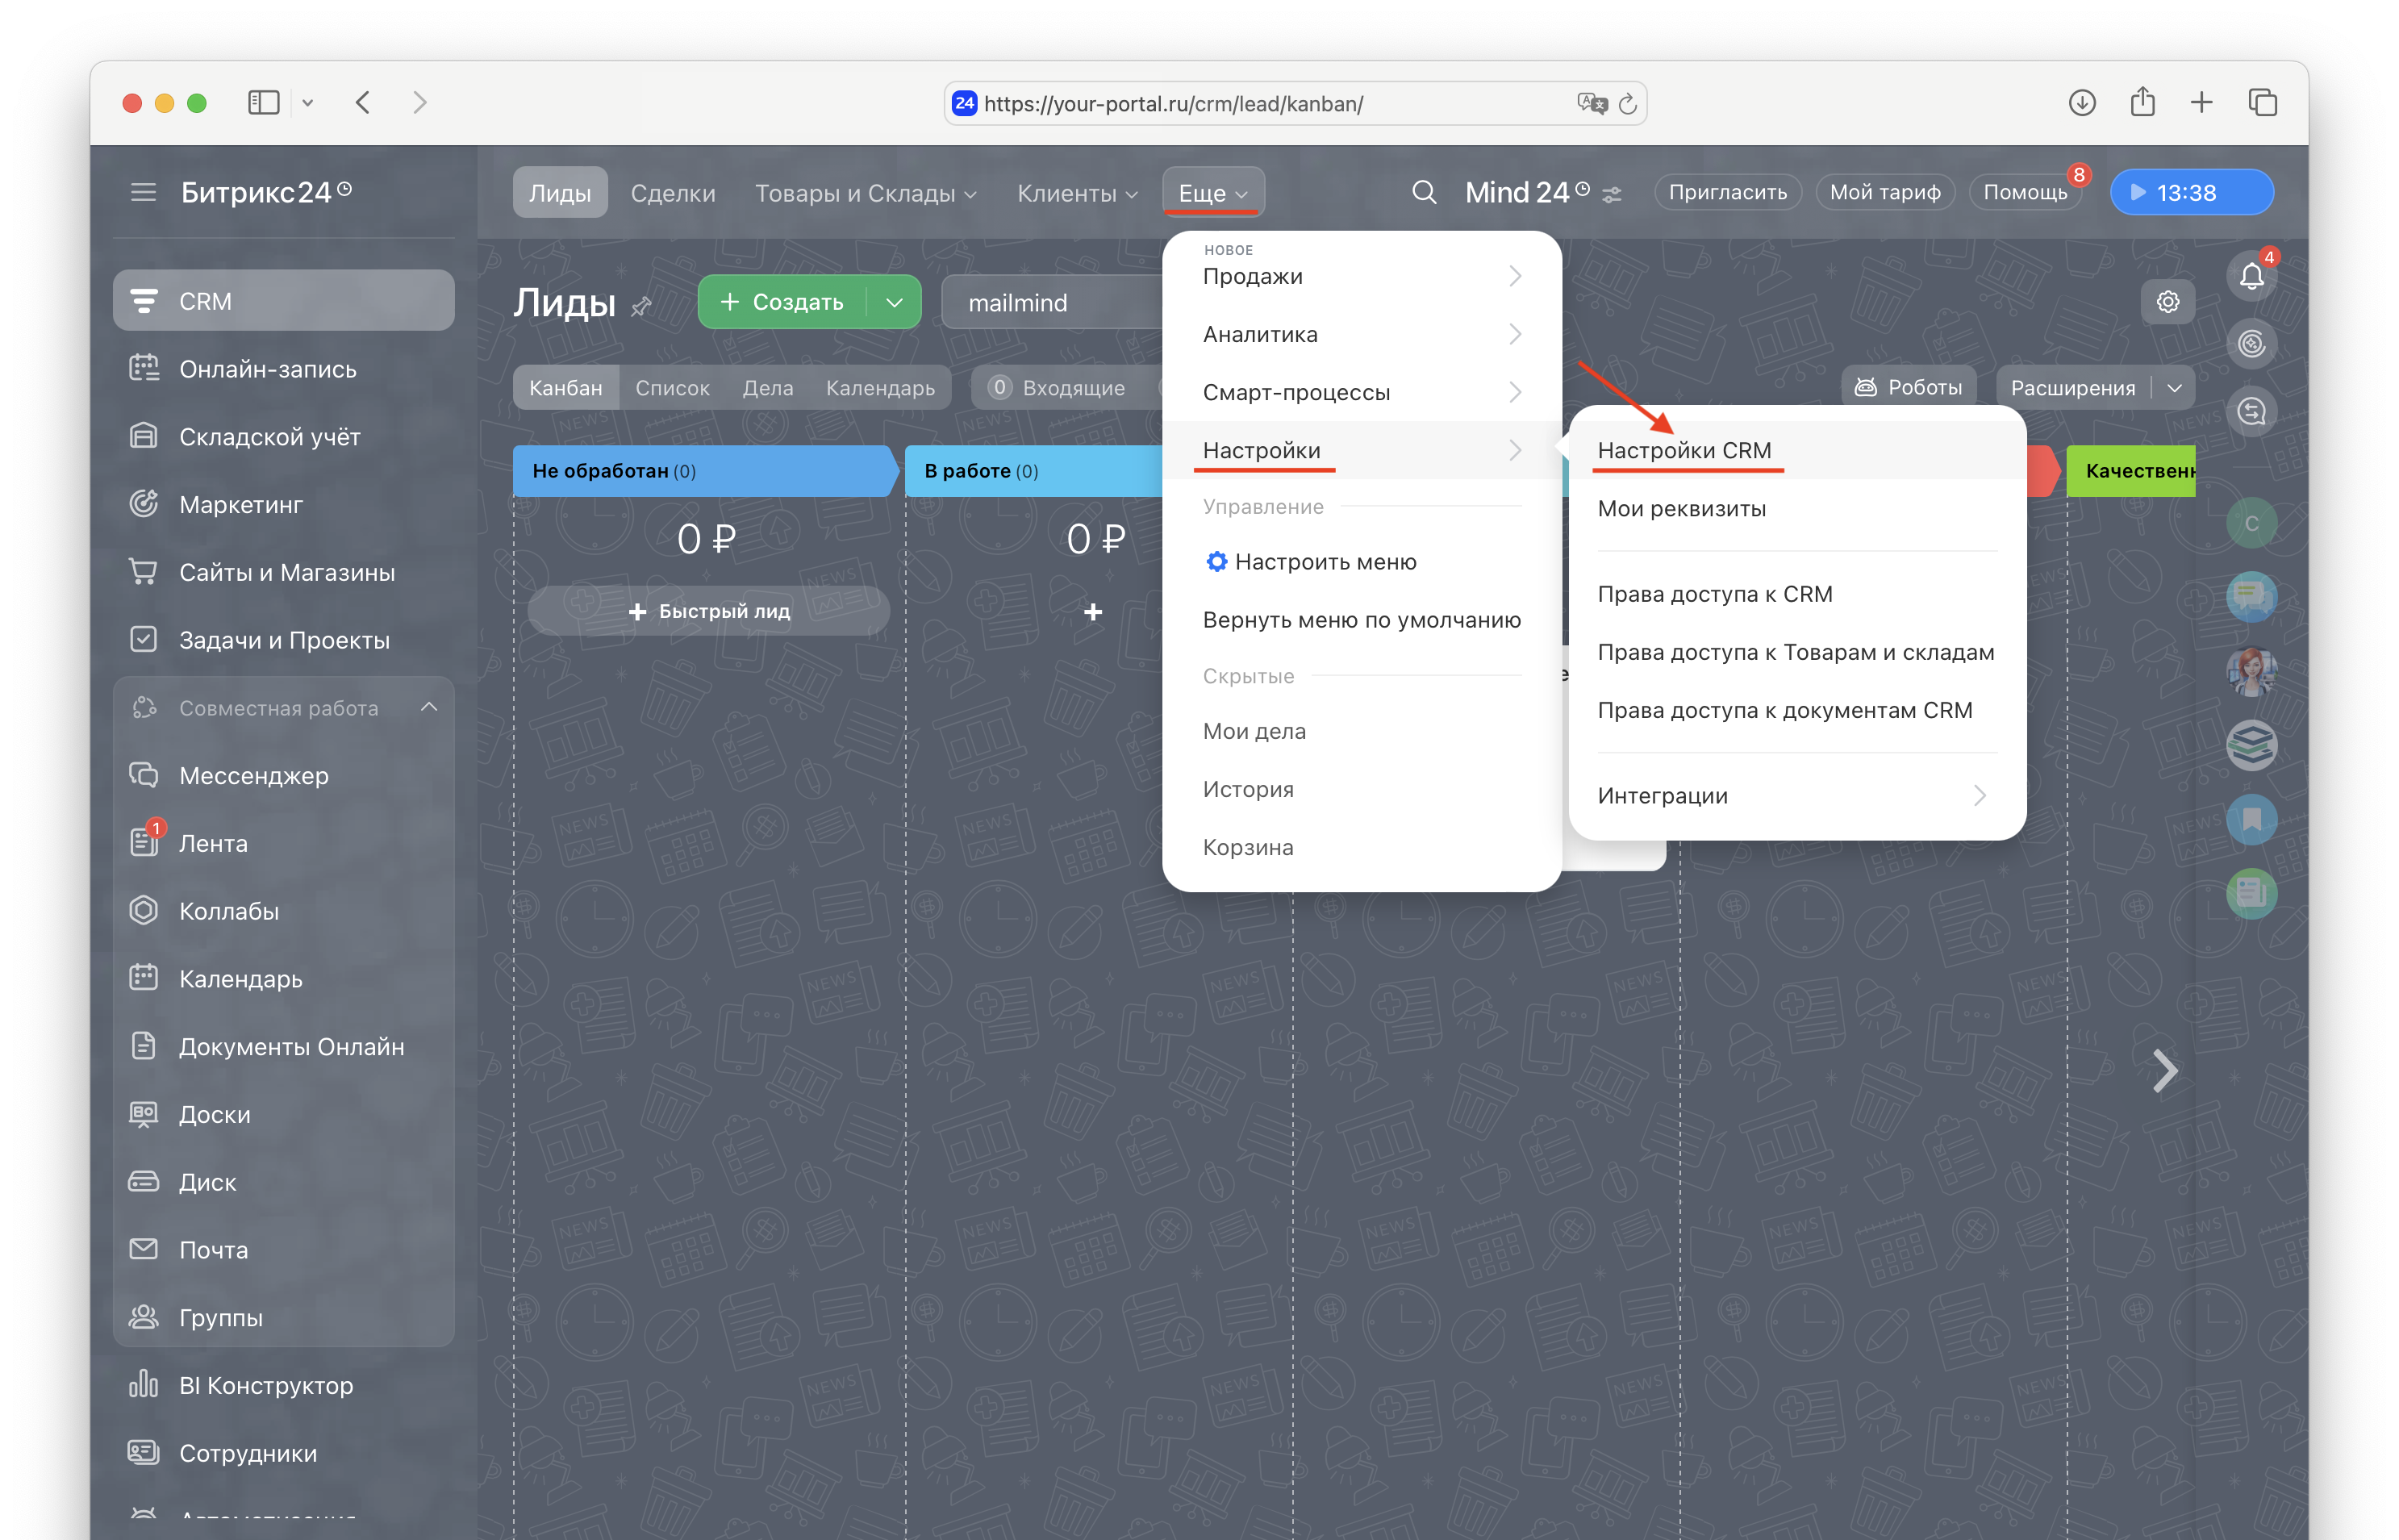Pin the Лиды page with pin icon
The height and width of the screenshot is (1540, 2399).
point(642,306)
